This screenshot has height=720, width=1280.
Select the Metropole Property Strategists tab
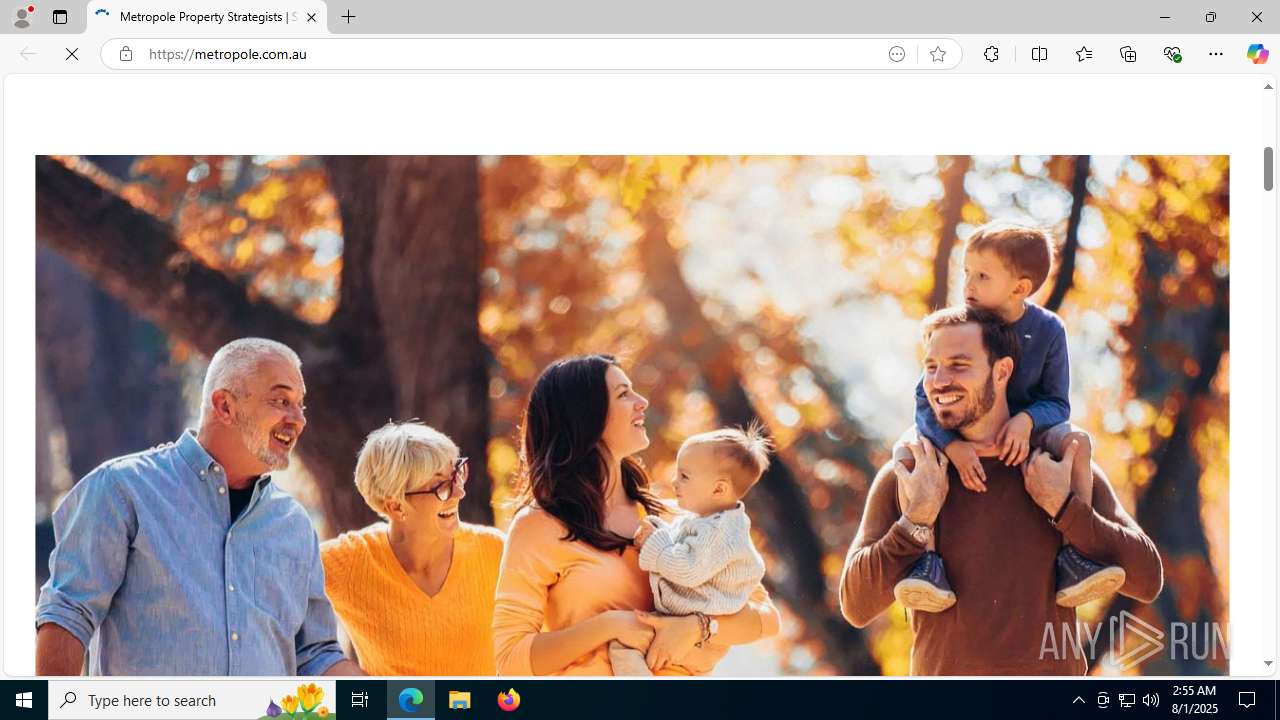click(x=207, y=17)
